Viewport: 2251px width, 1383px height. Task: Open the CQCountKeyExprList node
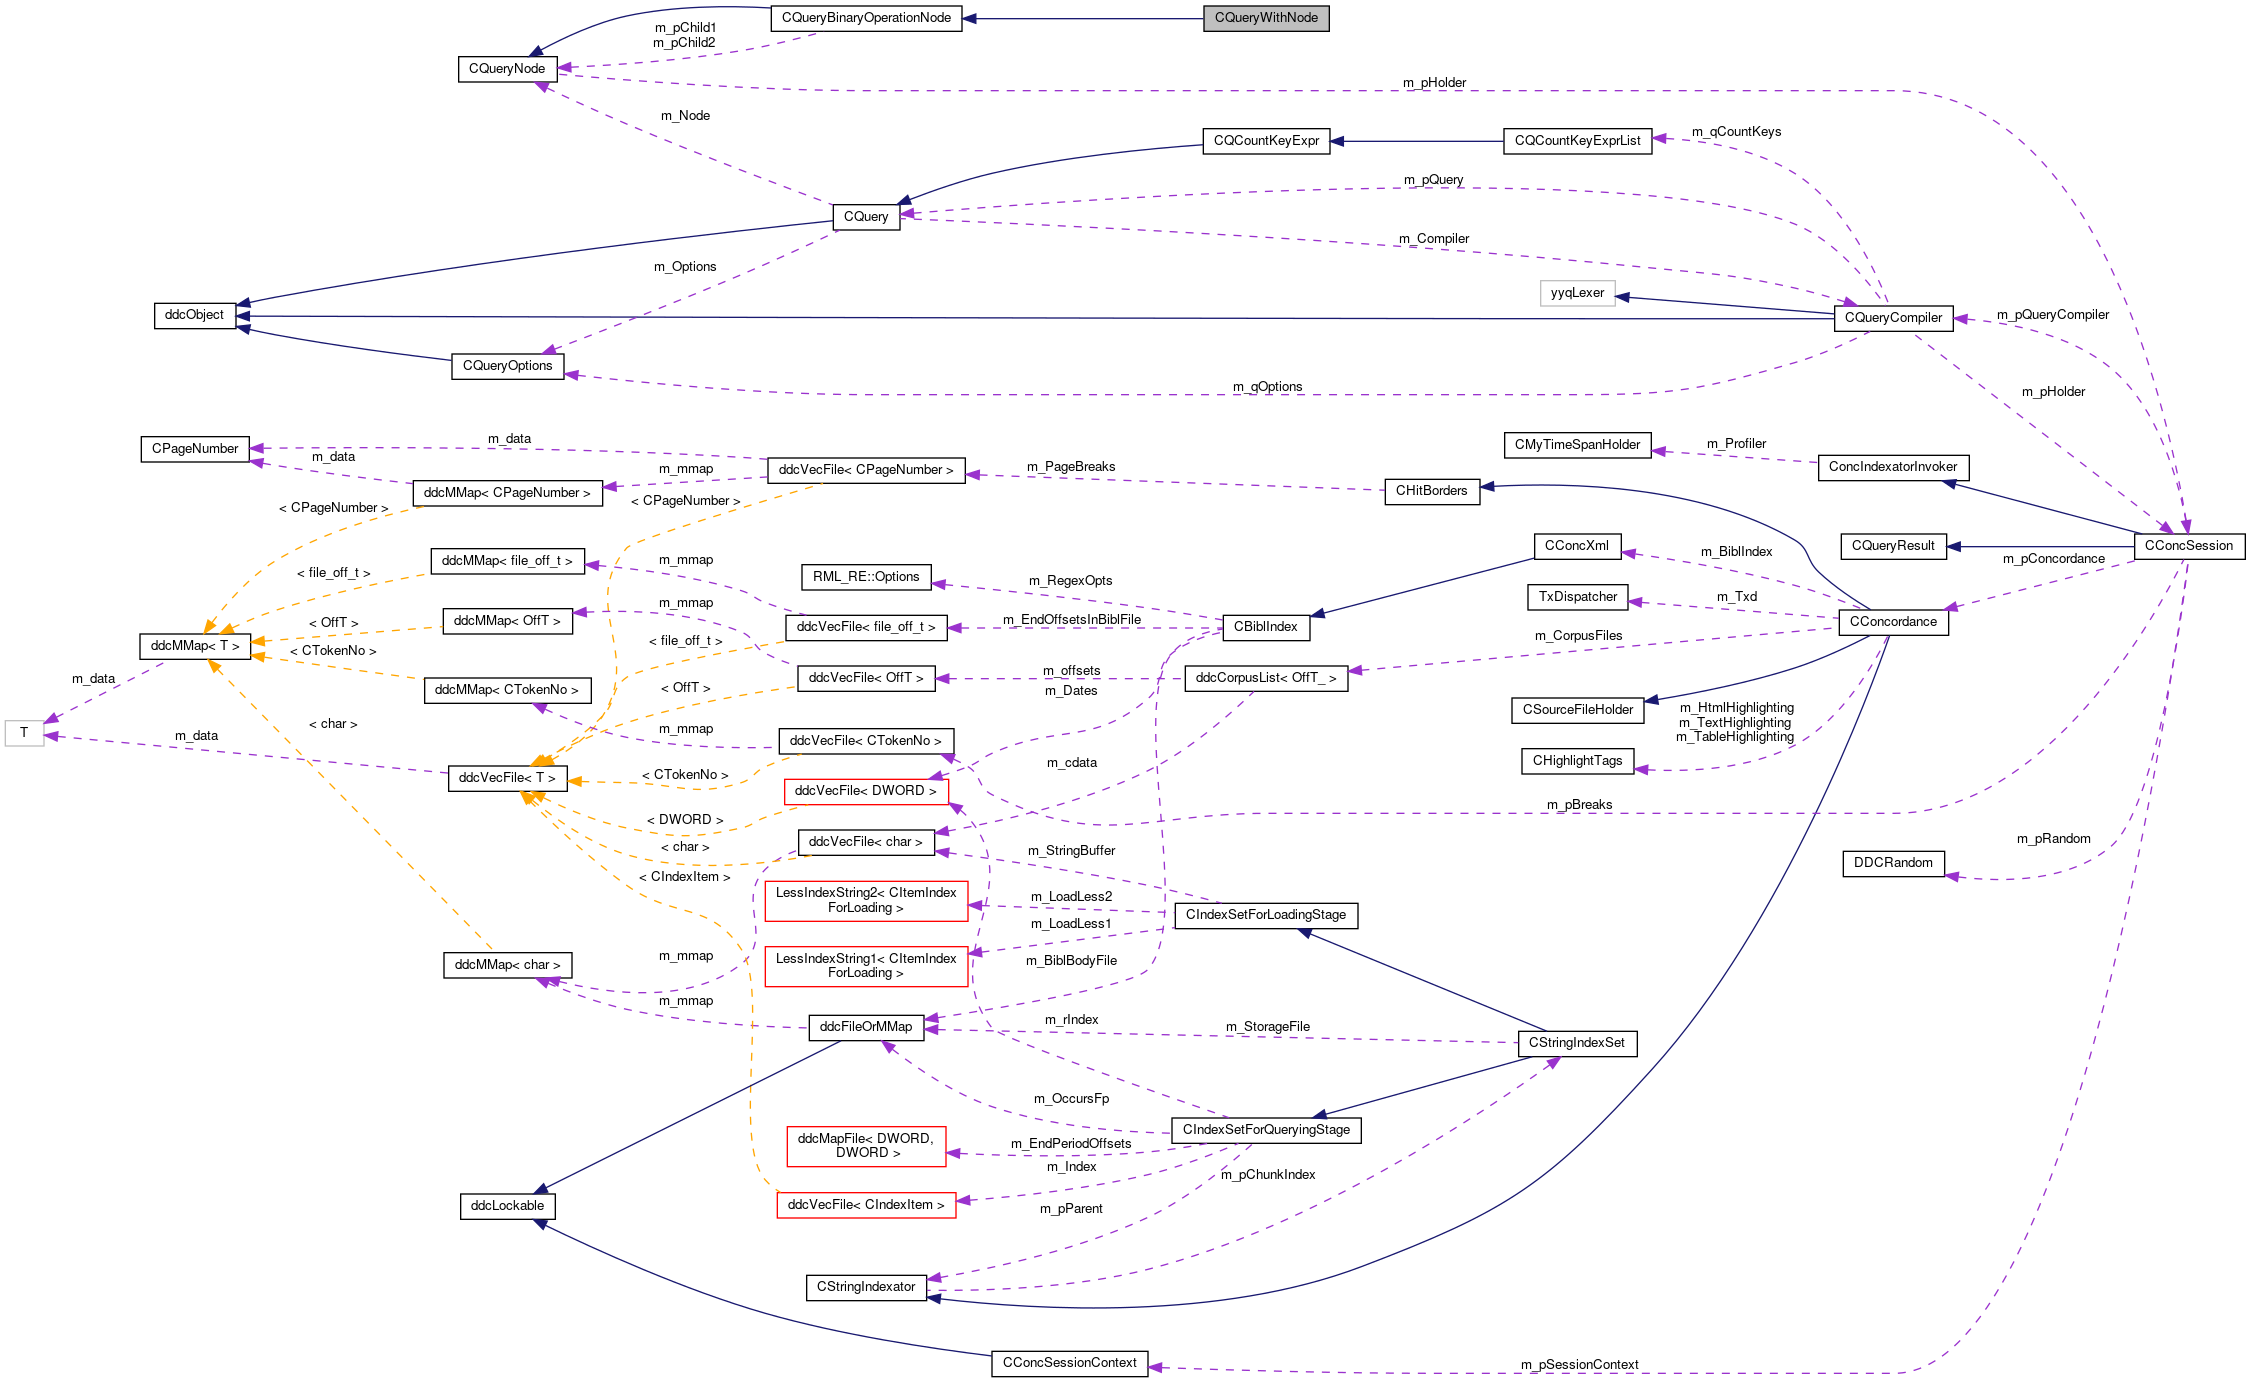point(1577,141)
